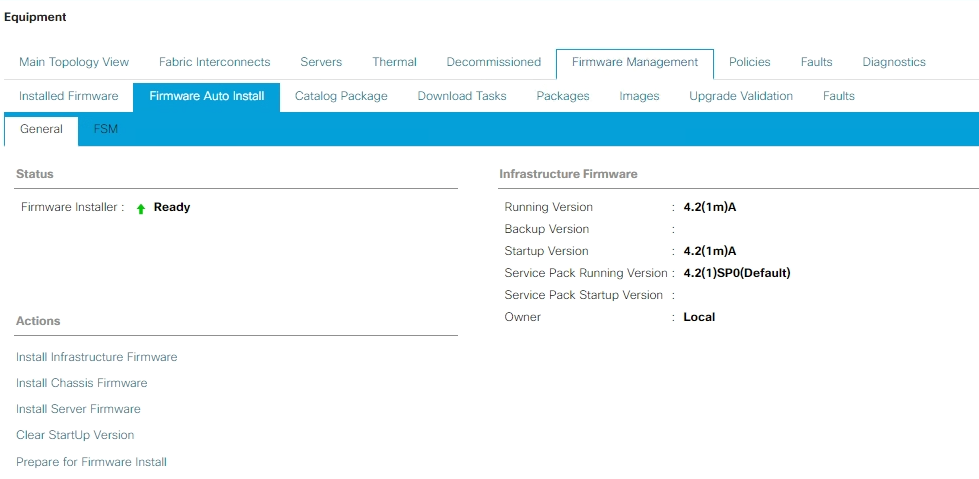Open the Servers tab
Image resolution: width=979 pixels, height=479 pixels.
tap(321, 62)
